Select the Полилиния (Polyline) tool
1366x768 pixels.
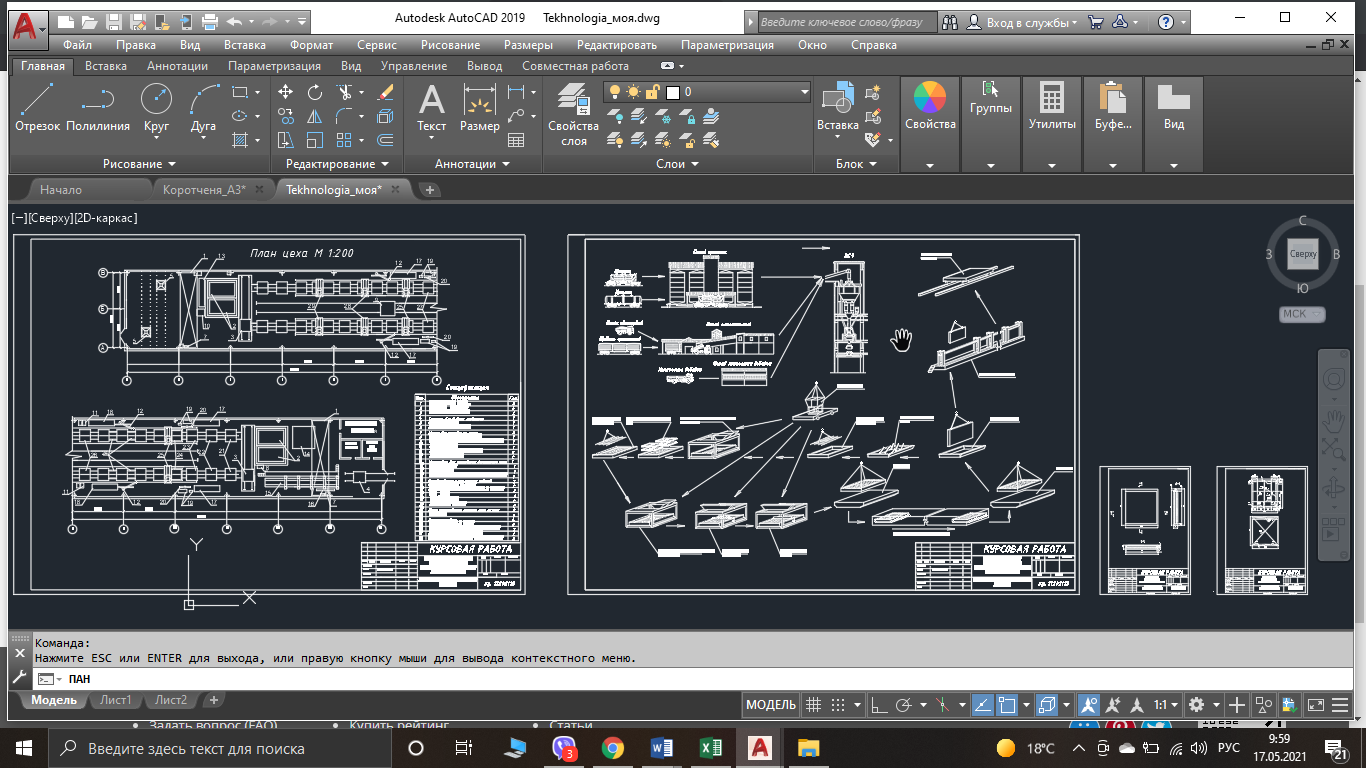[x=98, y=107]
